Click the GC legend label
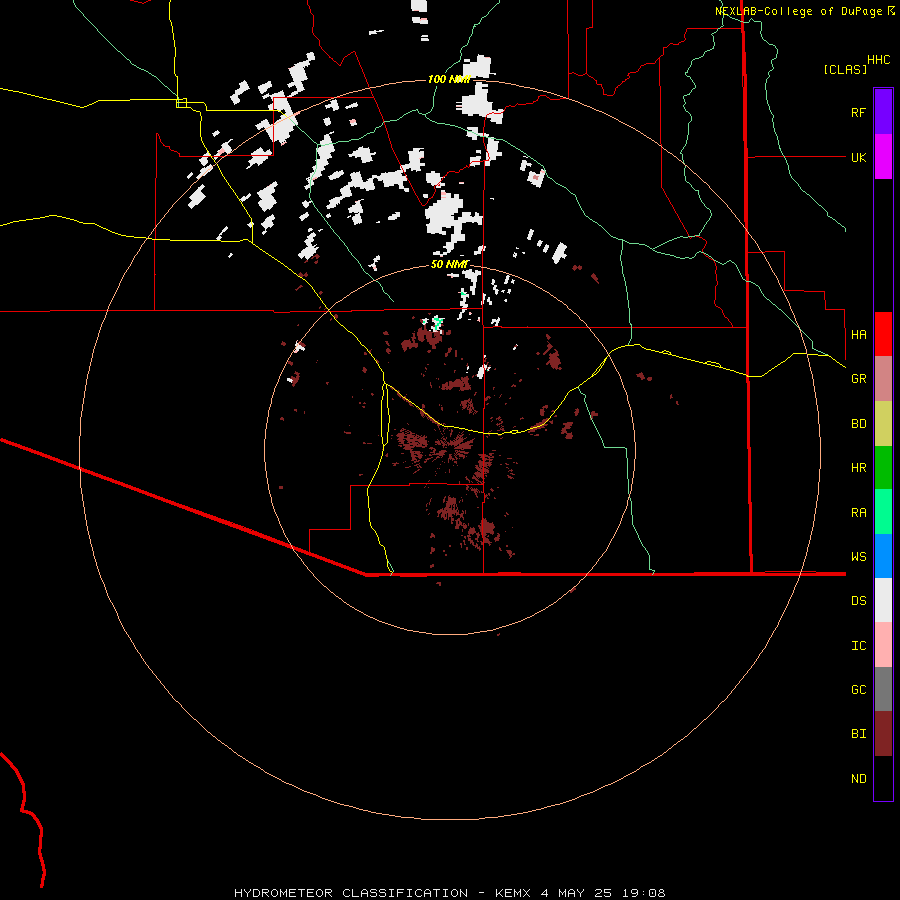 [858, 690]
